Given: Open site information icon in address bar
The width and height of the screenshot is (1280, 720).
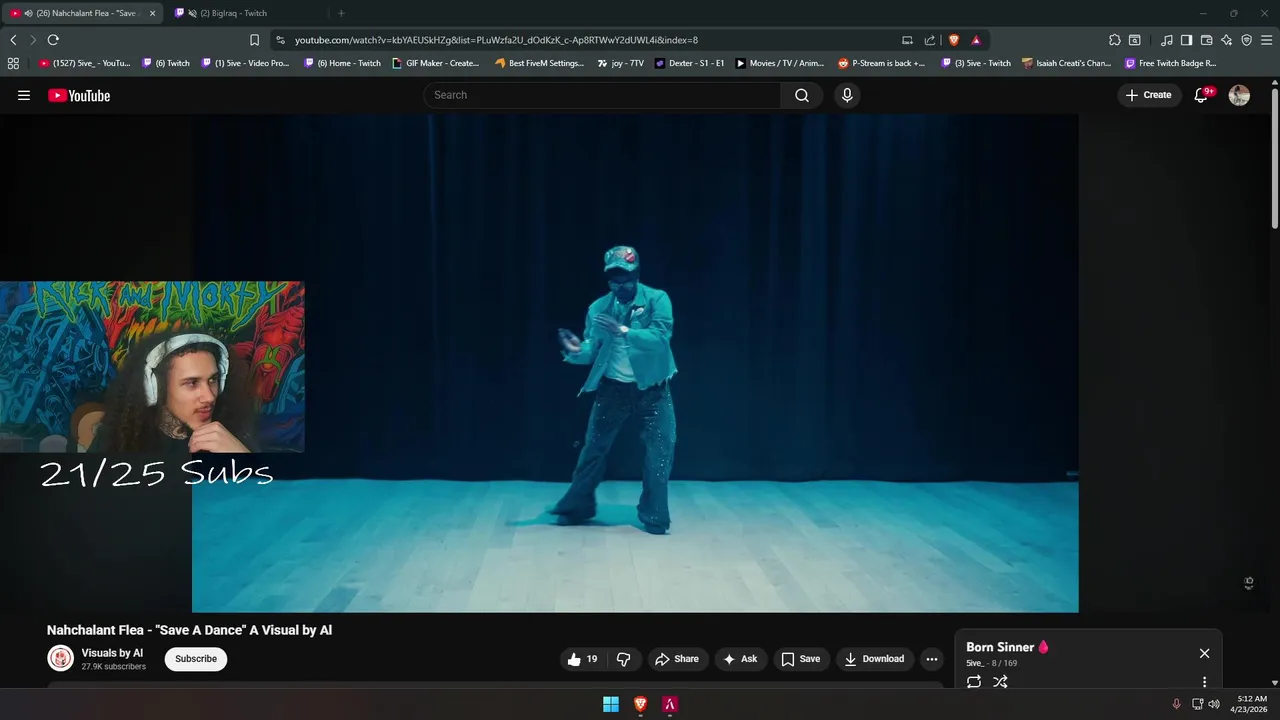Looking at the screenshot, I should [x=280, y=40].
